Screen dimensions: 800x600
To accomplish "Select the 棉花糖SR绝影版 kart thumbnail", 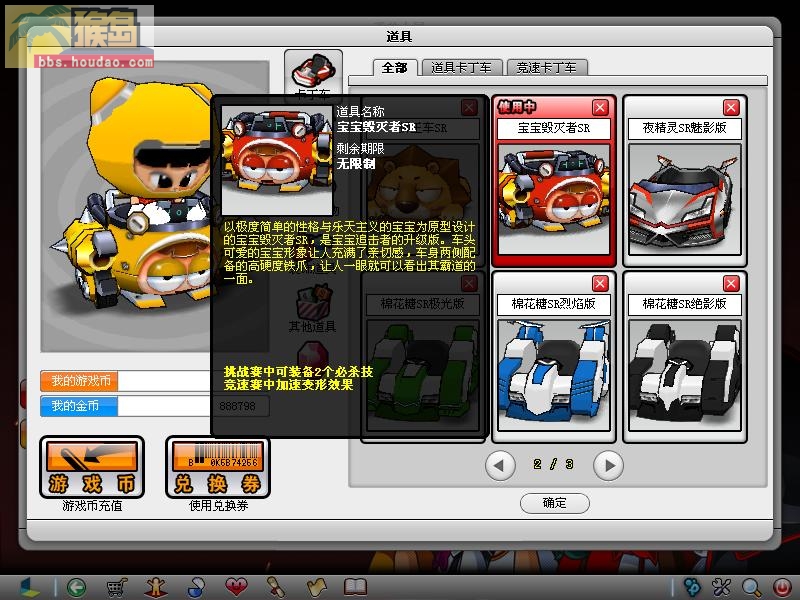I will click(x=685, y=375).
